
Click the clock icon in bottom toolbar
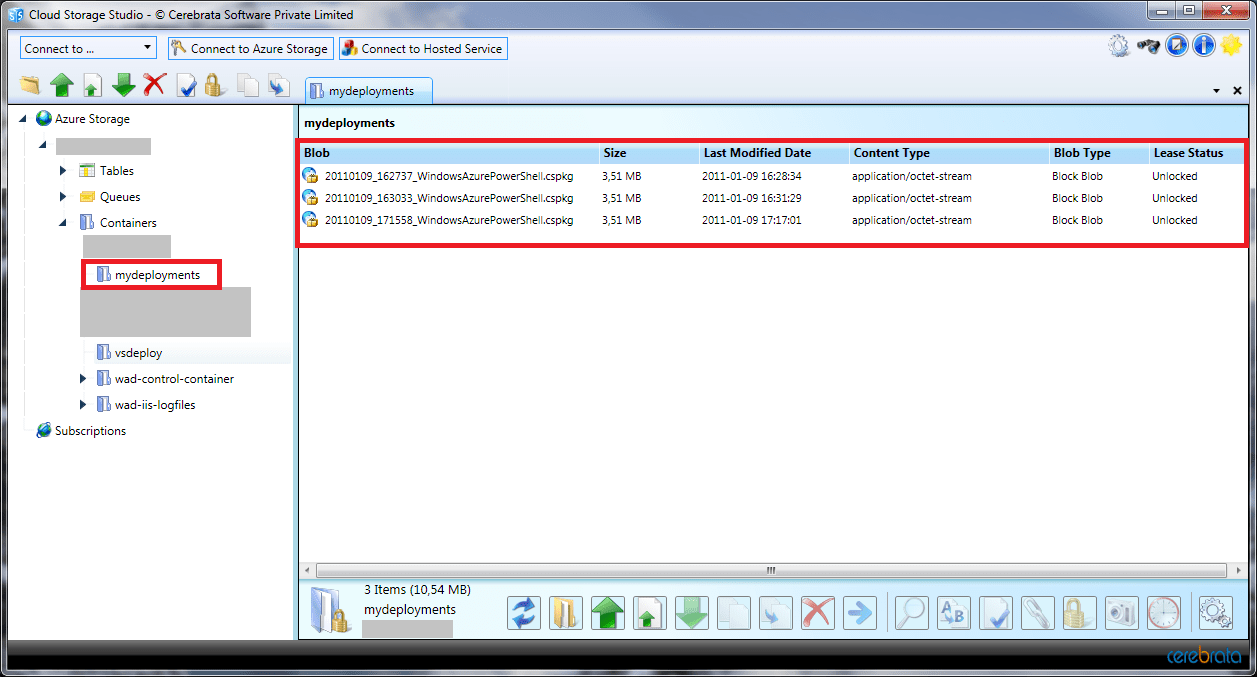pyautogui.click(x=1163, y=612)
